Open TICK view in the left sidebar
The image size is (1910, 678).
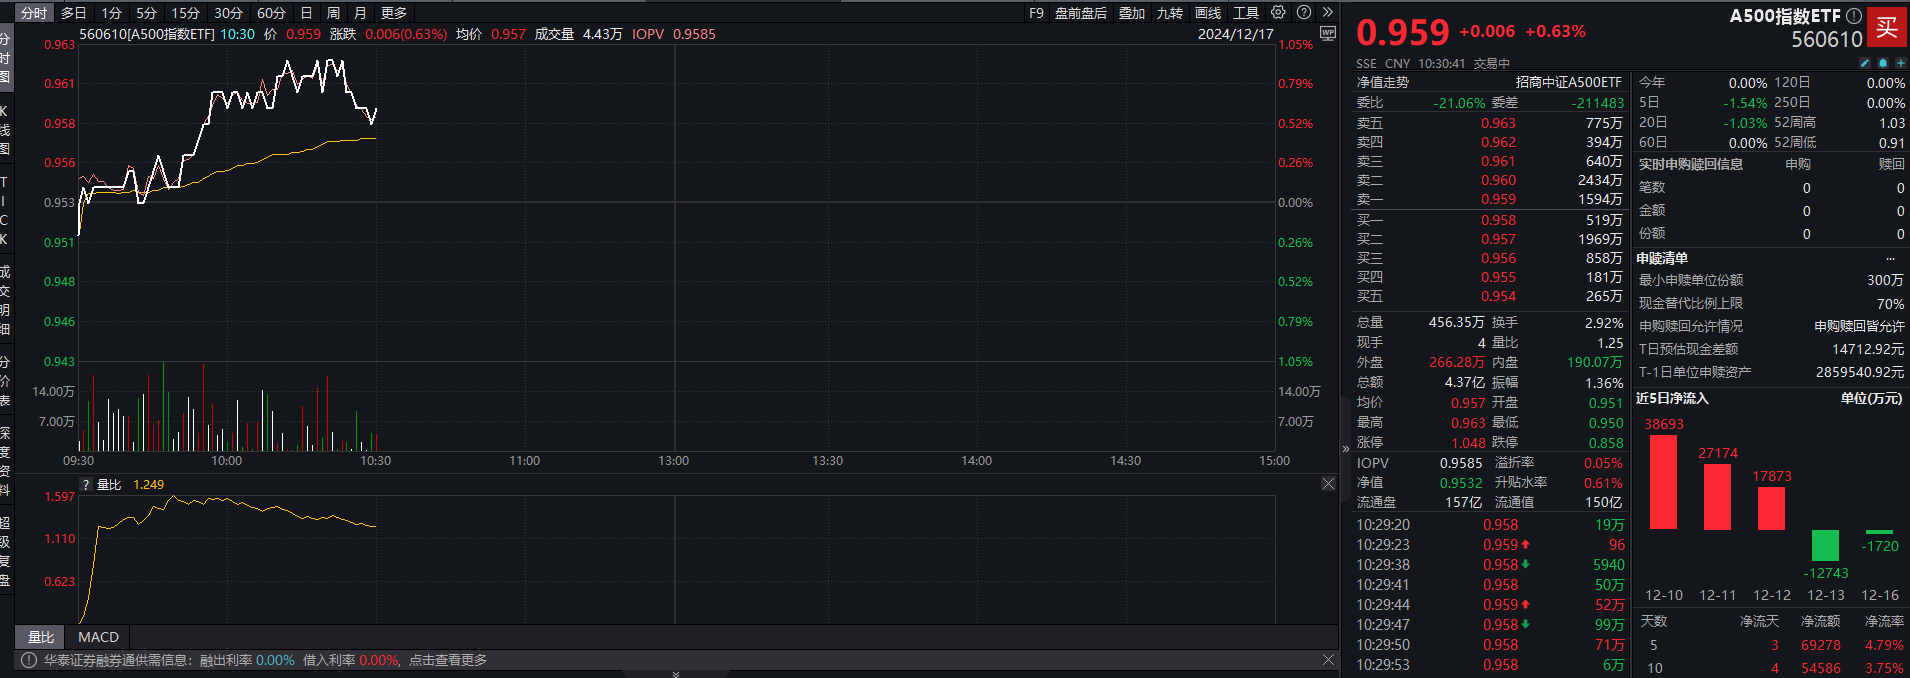pyautogui.click(x=5, y=211)
